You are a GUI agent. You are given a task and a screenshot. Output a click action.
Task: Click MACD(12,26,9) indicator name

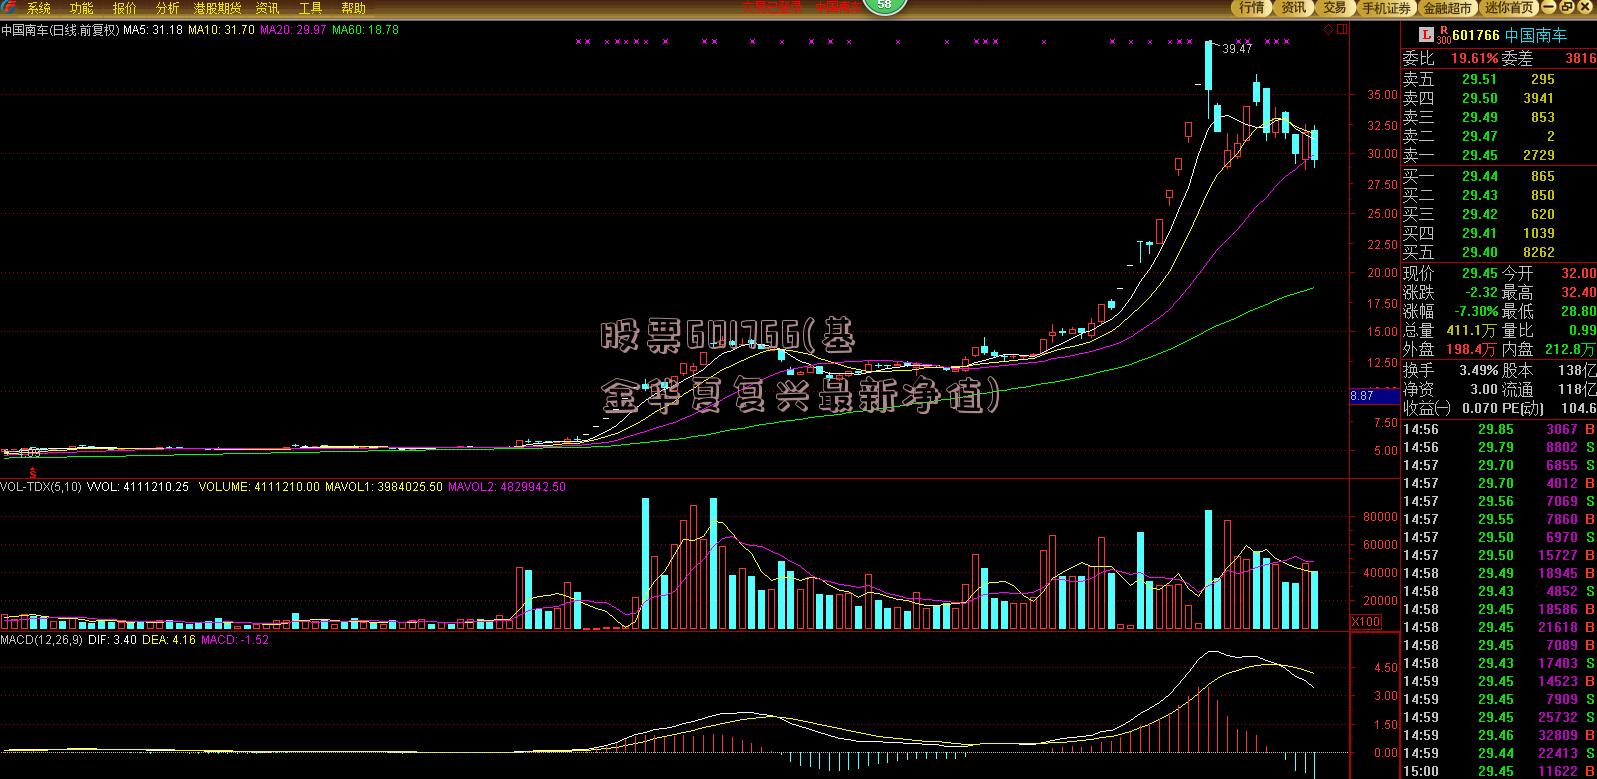[x=42, y=639]
